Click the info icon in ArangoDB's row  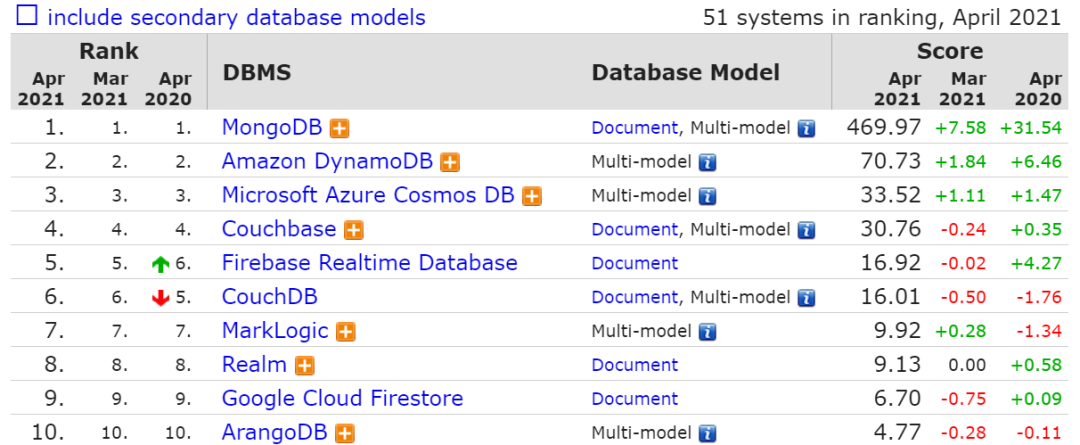pos(707,433)
